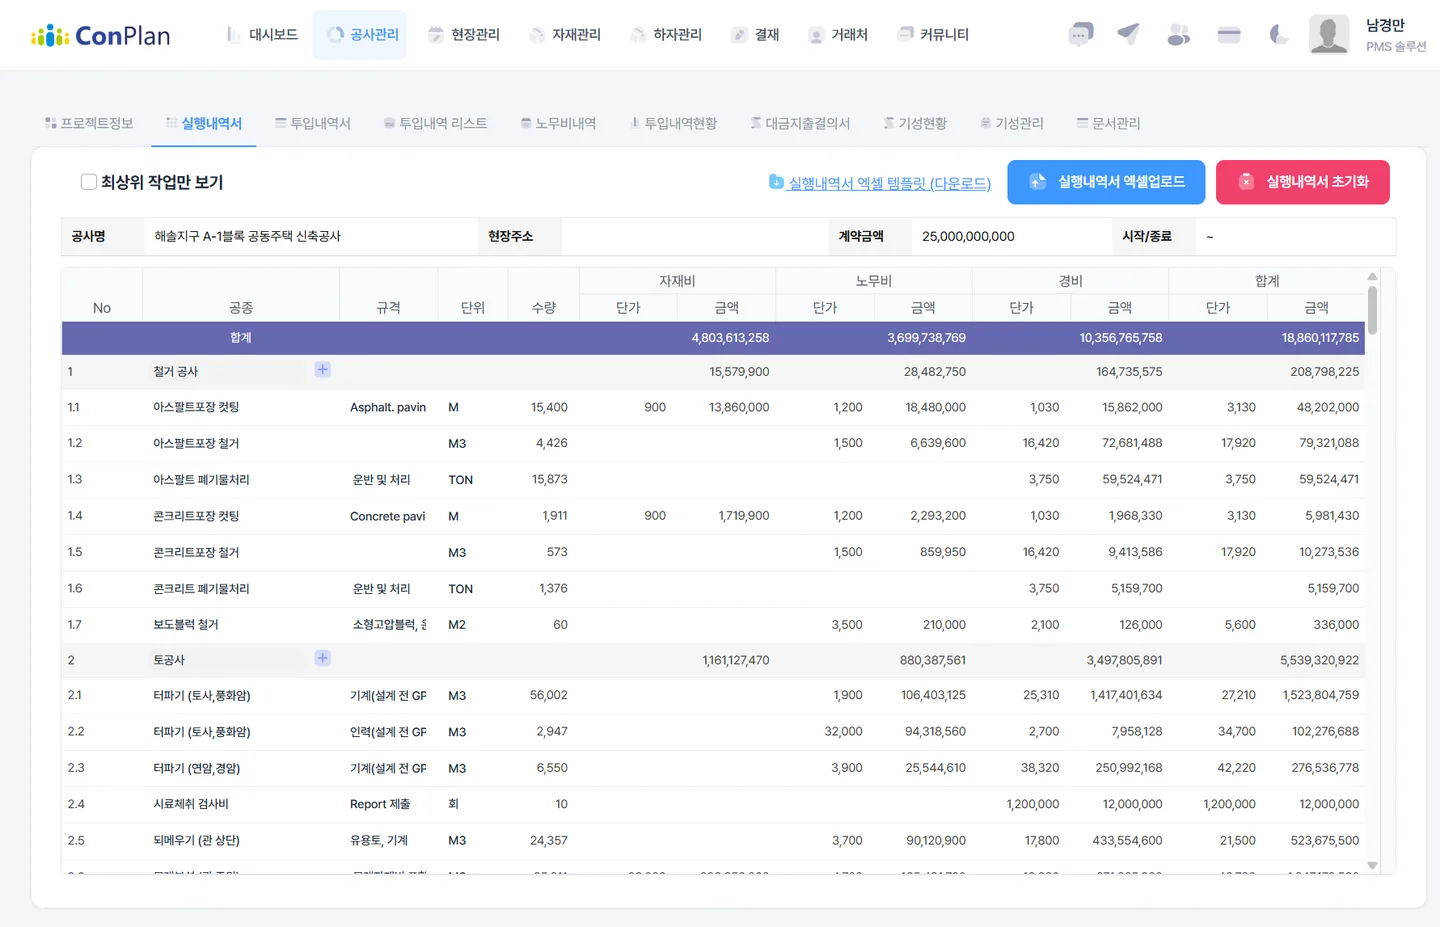The height and width of the screenshot is (927, 1440).
Task: Switch to 노무비내역 tab
Action: coord(558,123)
